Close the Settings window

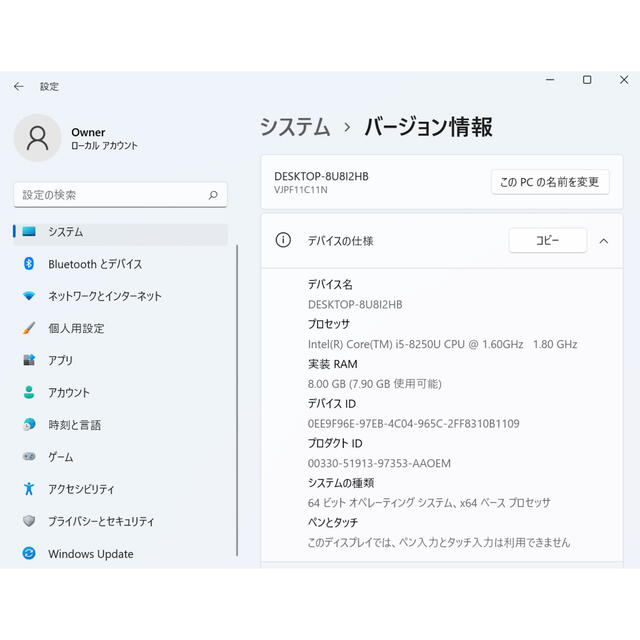click(x=624, y=80)
